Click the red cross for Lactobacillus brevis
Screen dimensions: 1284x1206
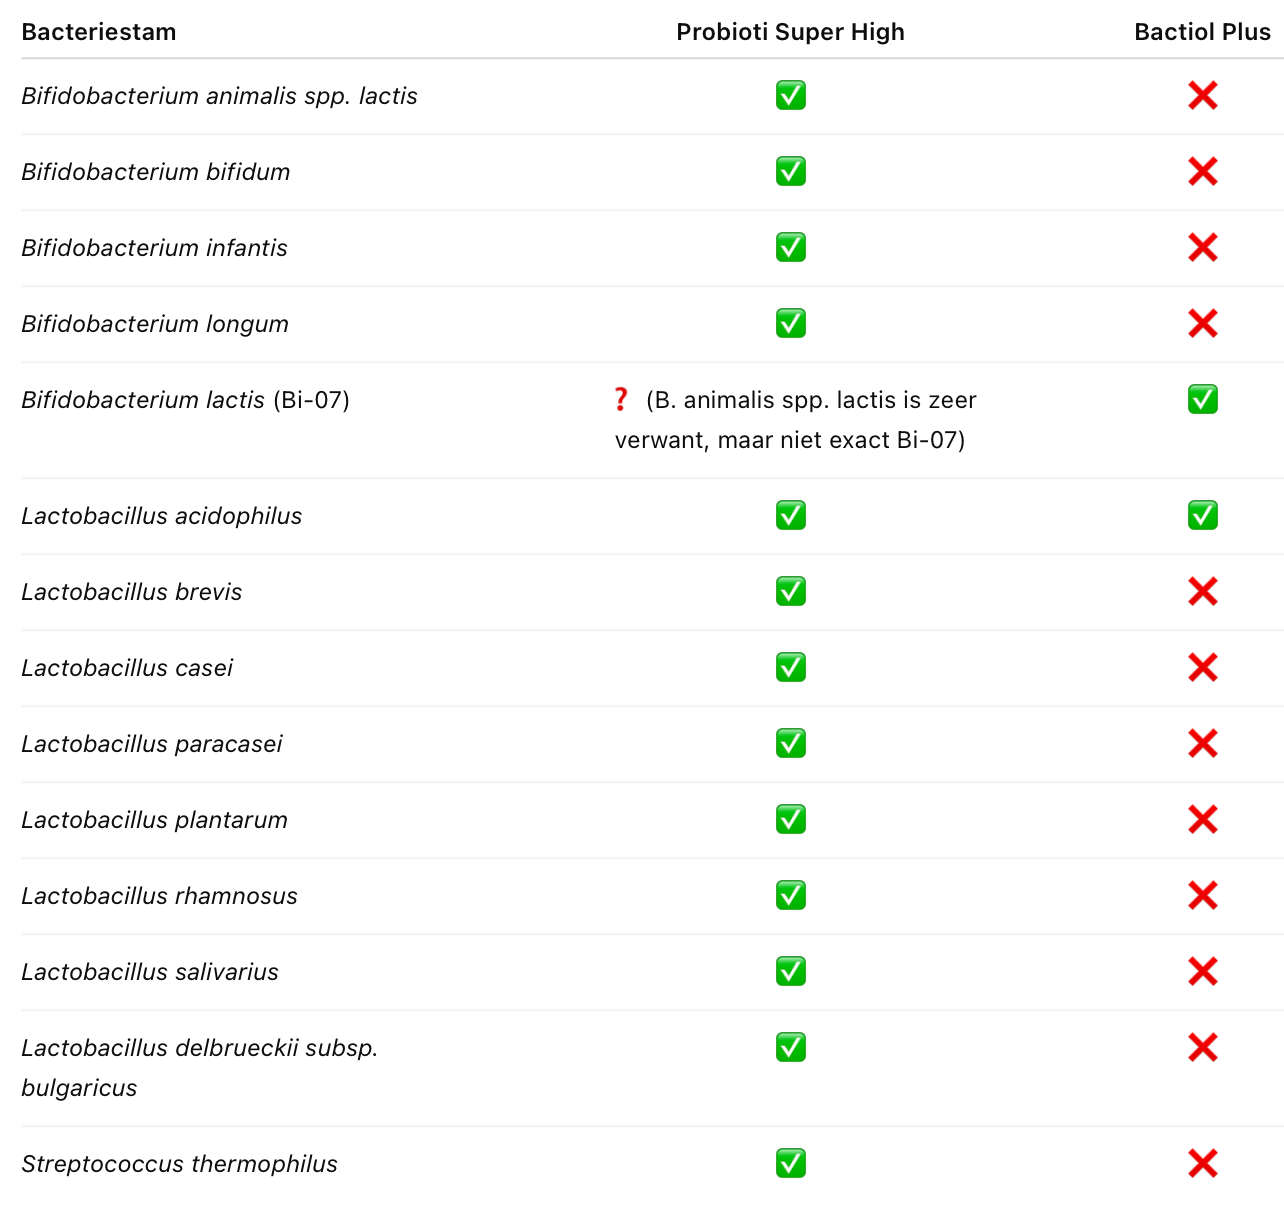(1202, 591)
